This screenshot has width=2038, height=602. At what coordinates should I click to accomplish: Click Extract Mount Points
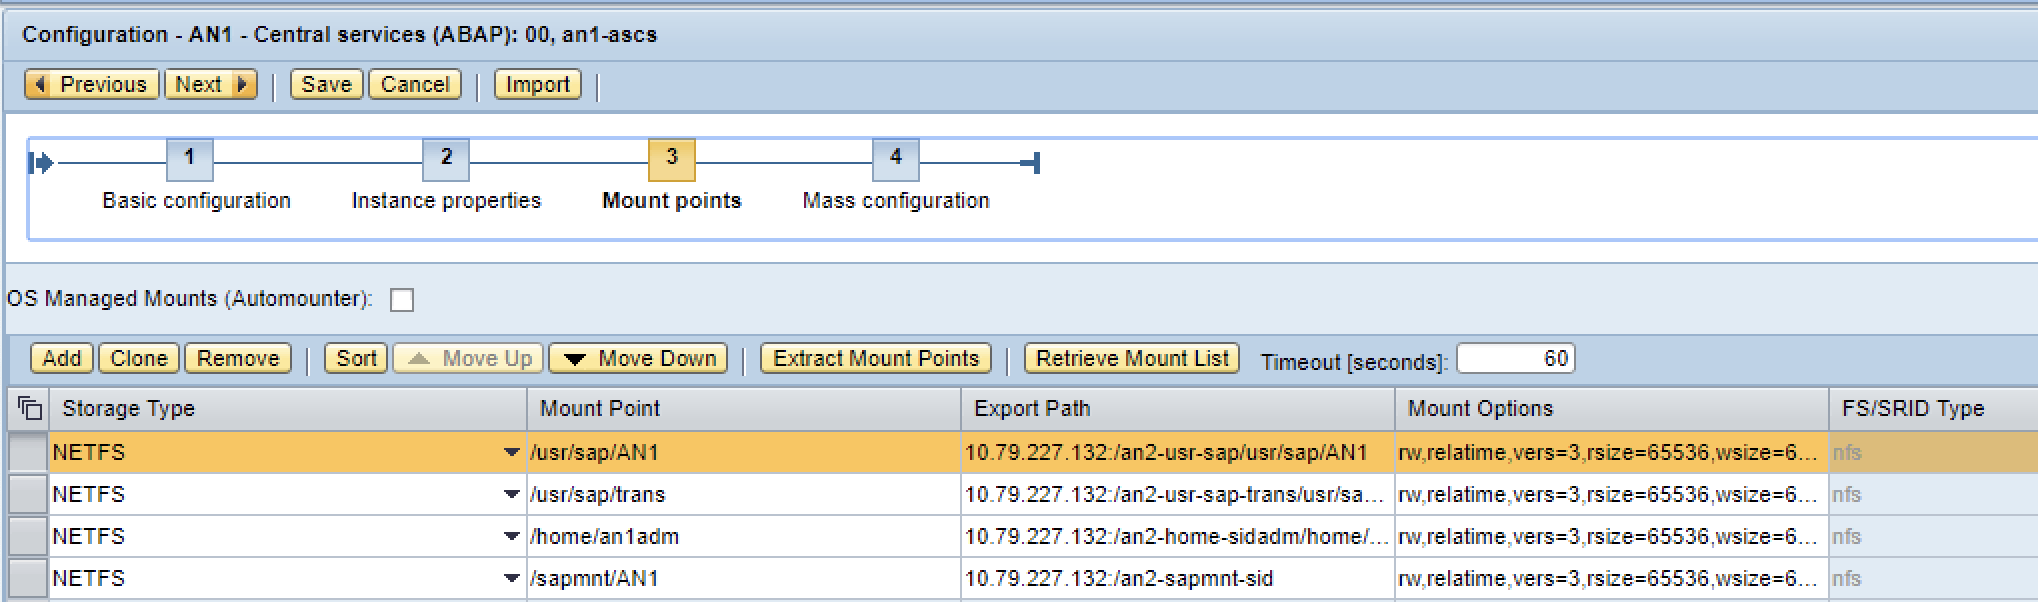tap(876, 358)
